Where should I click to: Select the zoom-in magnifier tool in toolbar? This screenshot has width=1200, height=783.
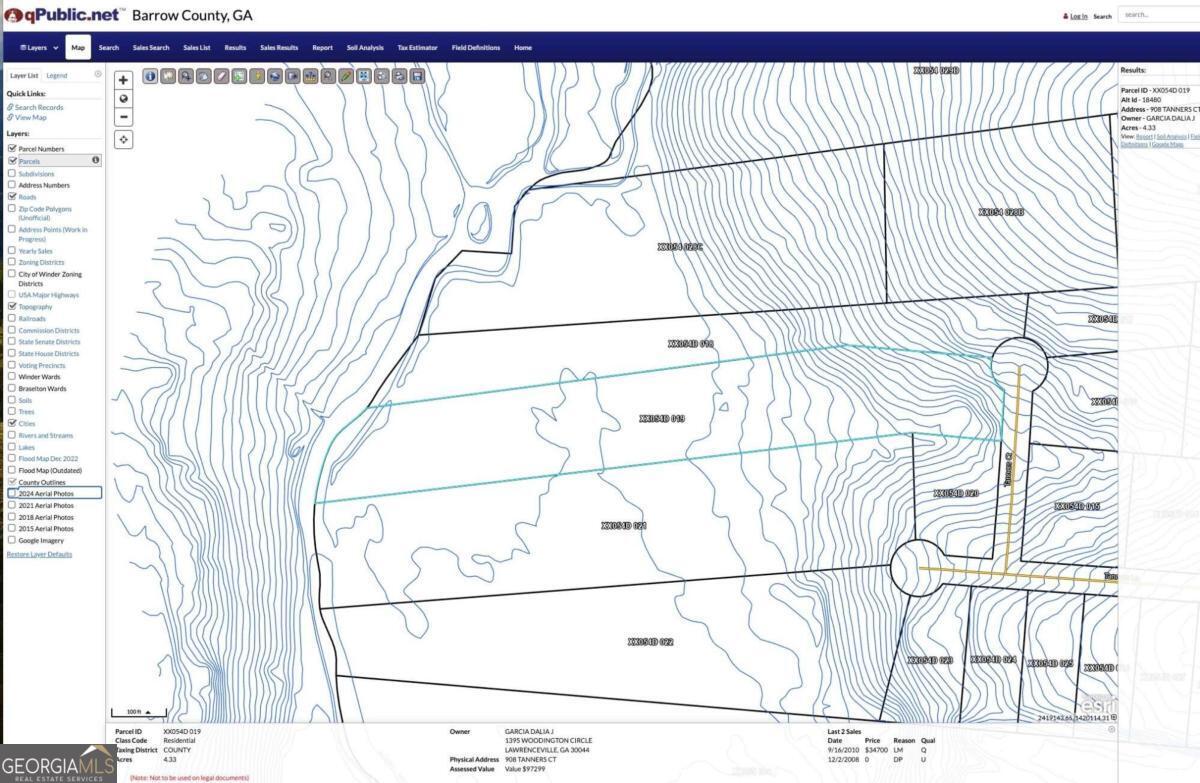coord(186,75)
